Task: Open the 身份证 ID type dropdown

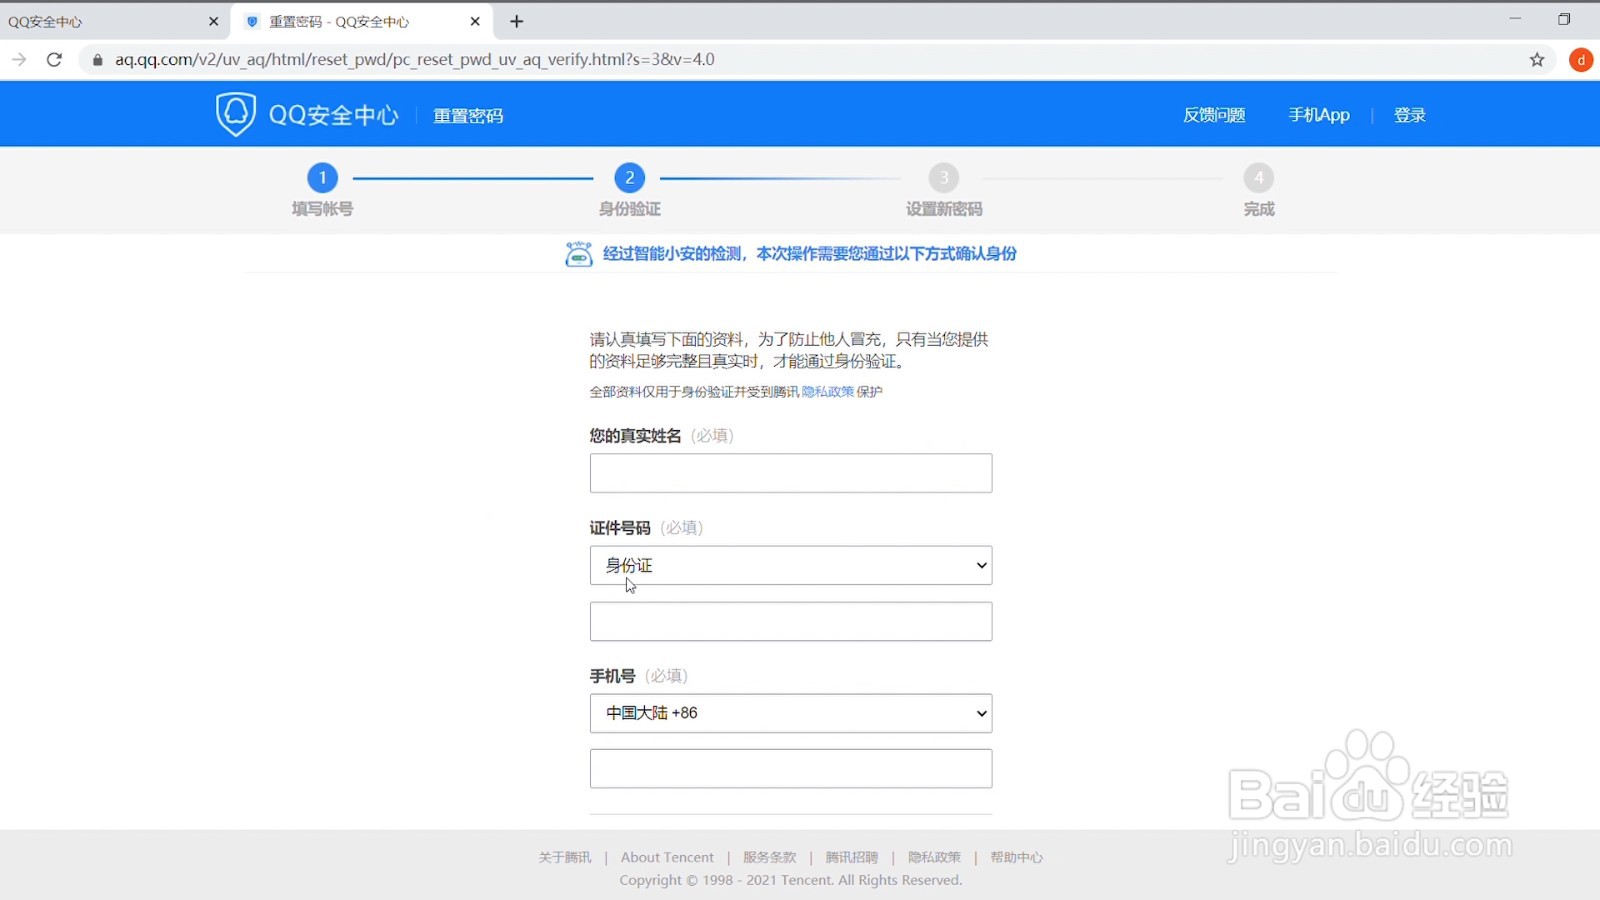Action: [x=791, y=565]
